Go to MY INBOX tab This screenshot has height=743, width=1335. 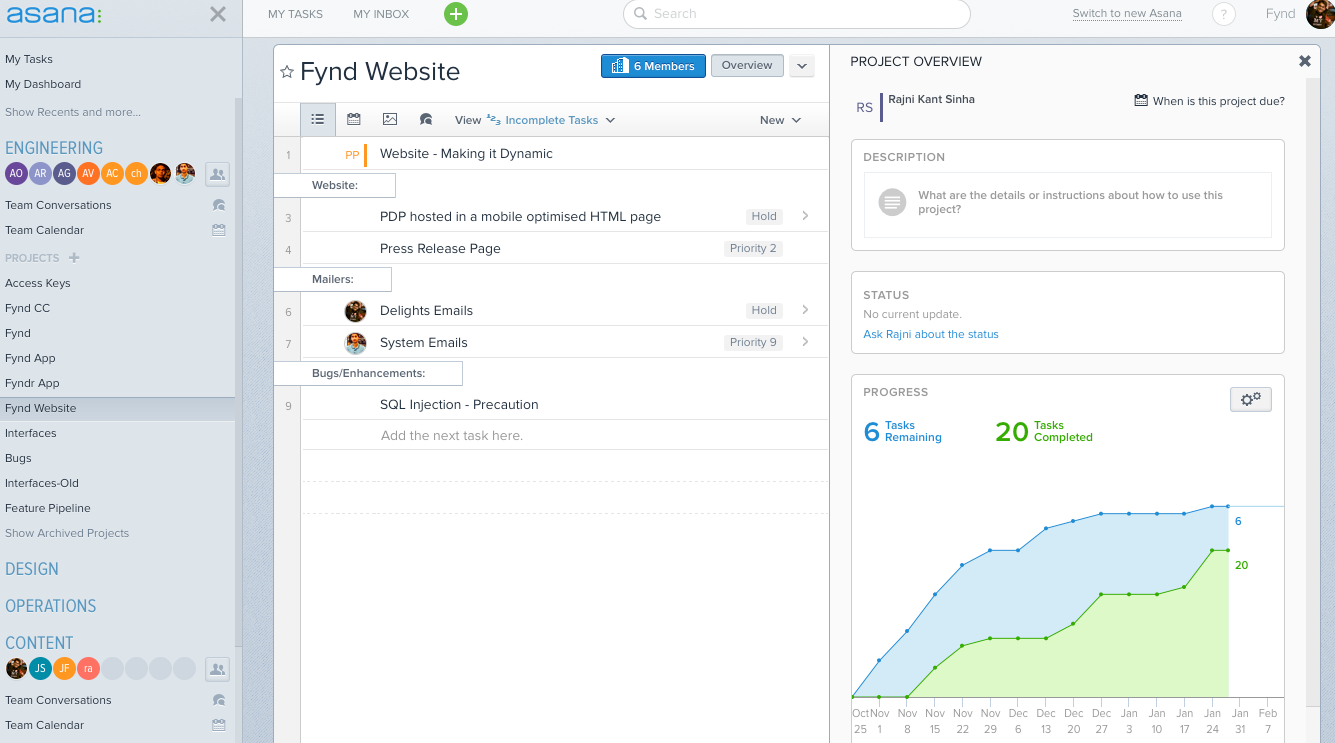[x=381, y=14]
